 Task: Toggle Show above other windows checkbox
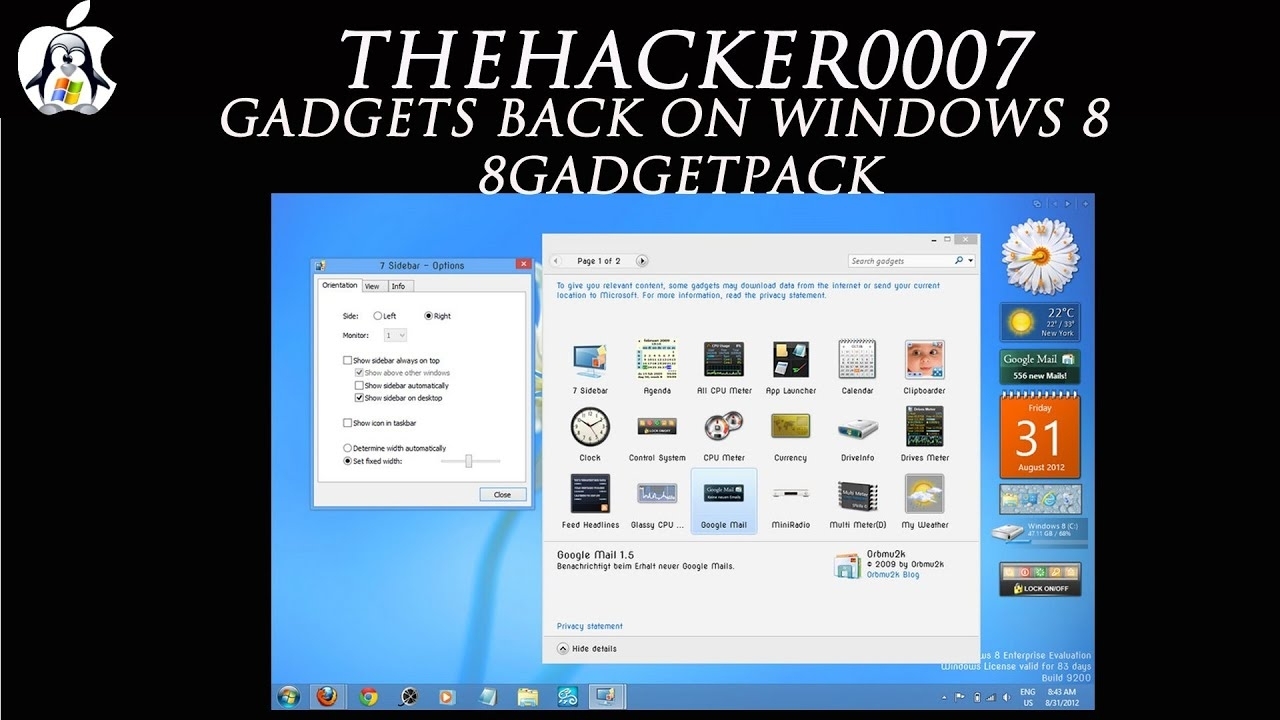[x=359, y=373]
